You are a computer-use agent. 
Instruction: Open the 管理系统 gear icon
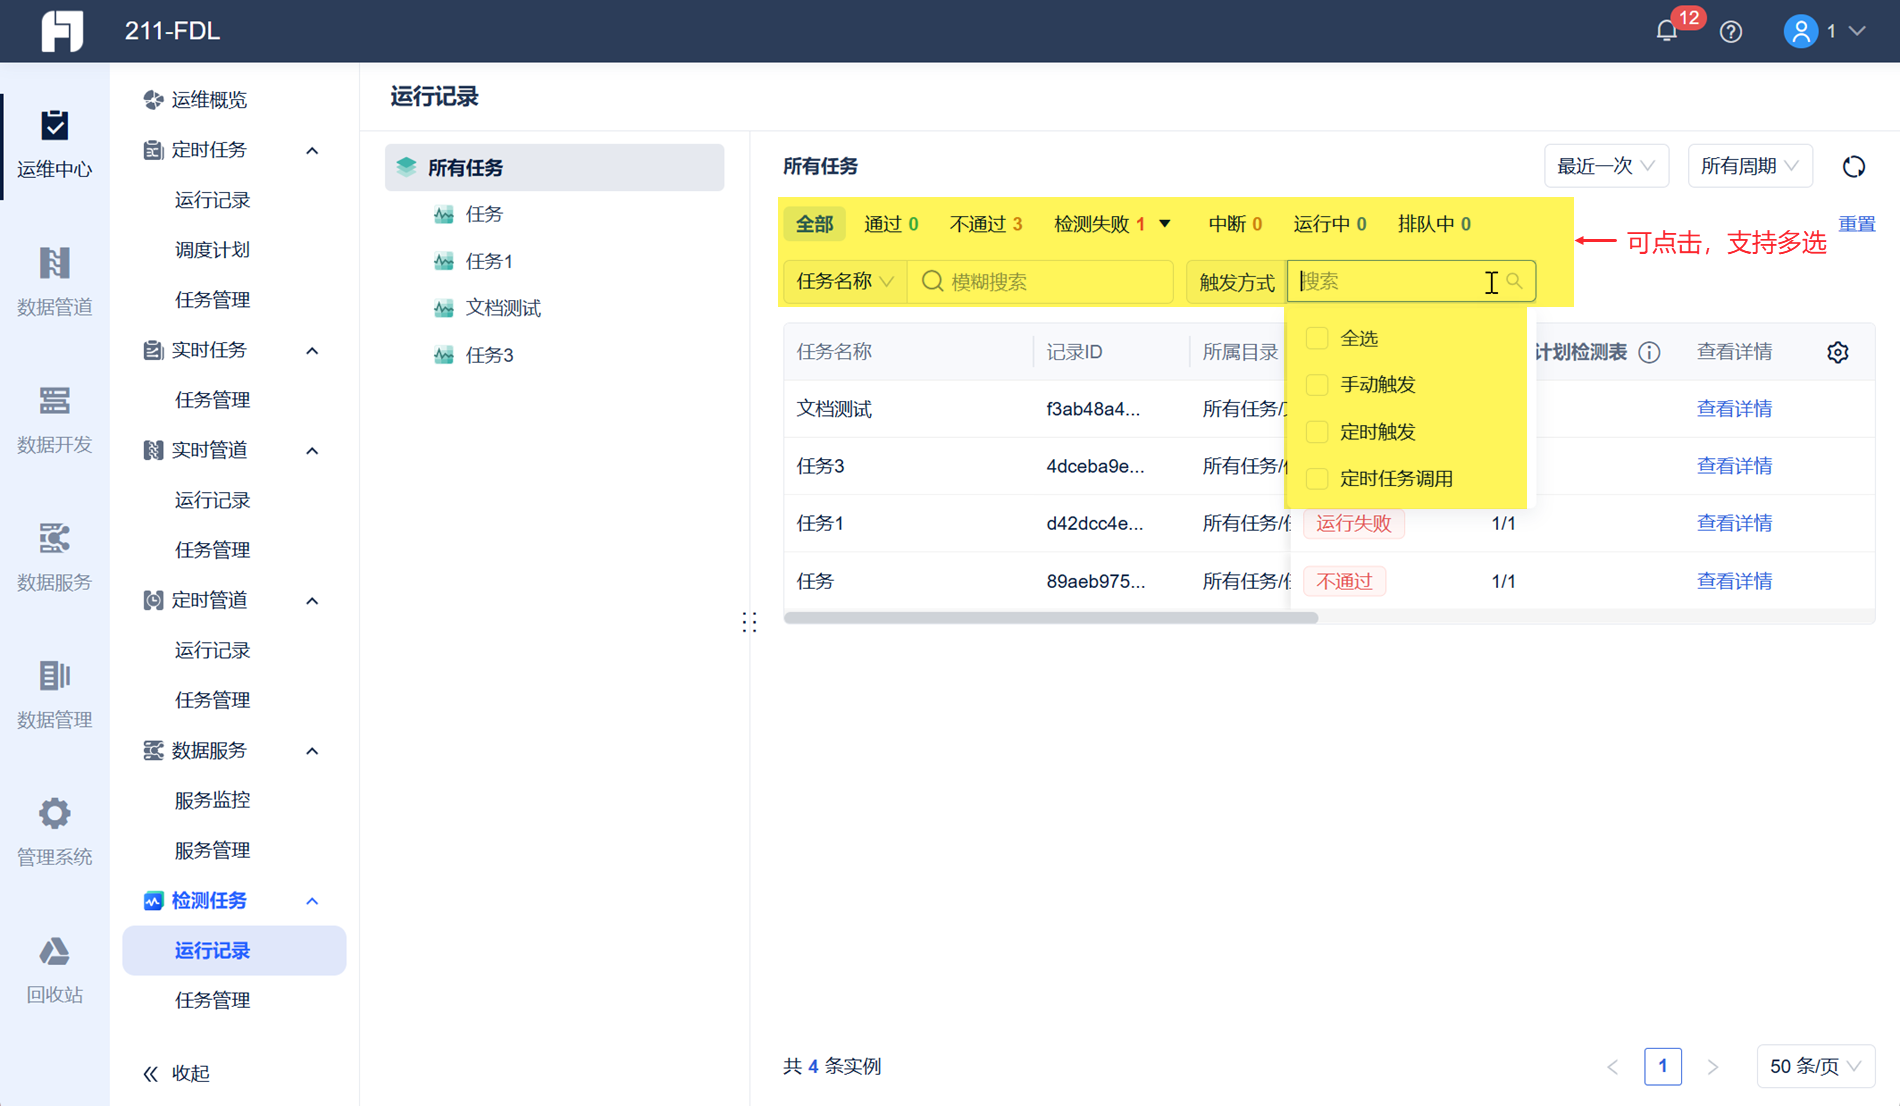(x=54, y=813)
